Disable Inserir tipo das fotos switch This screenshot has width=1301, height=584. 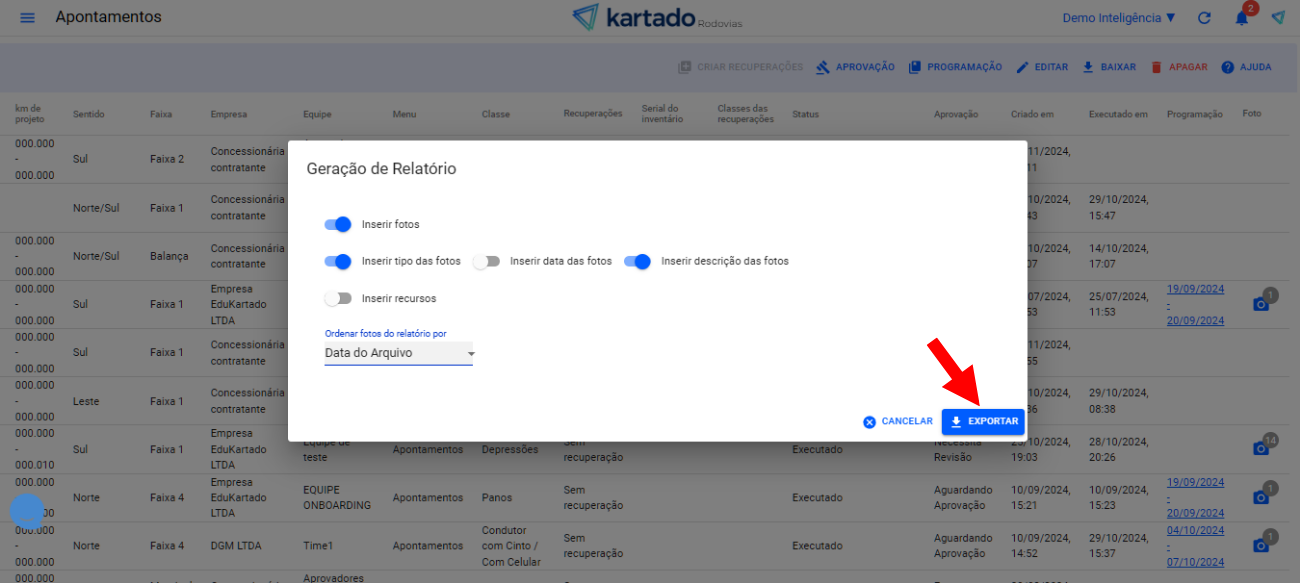(x=338, y=262)
